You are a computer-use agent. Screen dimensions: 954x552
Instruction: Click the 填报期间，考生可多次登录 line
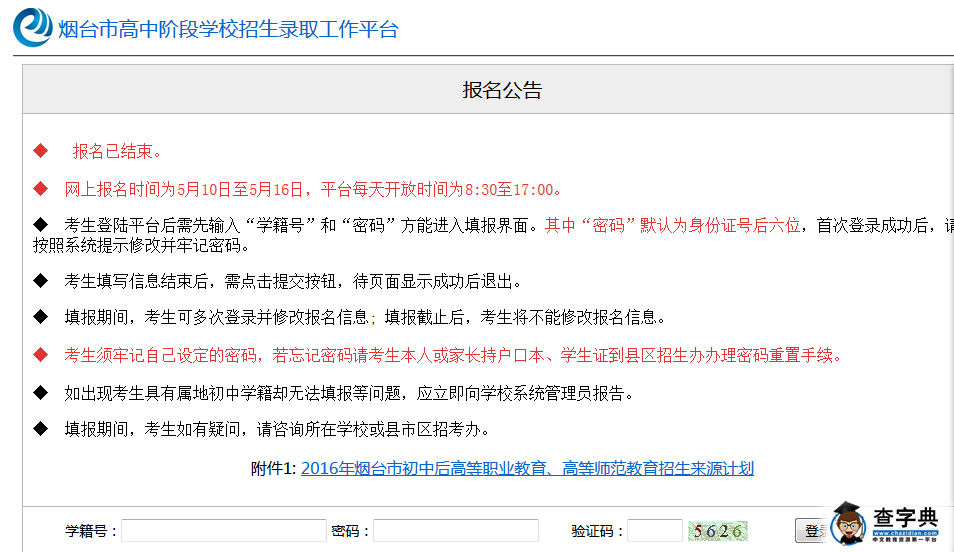click(x=365, y=317)
